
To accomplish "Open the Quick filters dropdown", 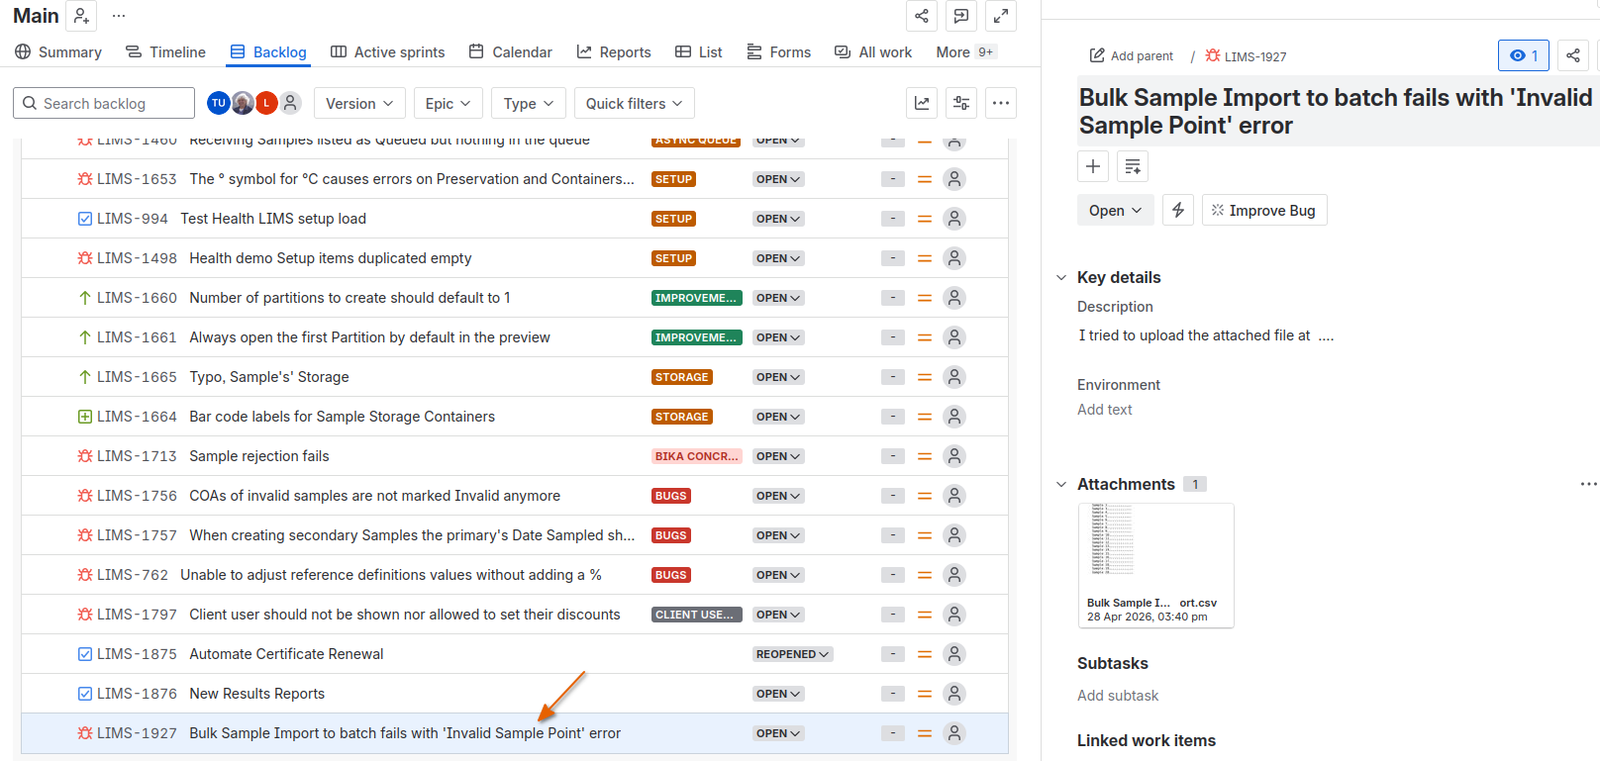I will [x=634, y=103].
